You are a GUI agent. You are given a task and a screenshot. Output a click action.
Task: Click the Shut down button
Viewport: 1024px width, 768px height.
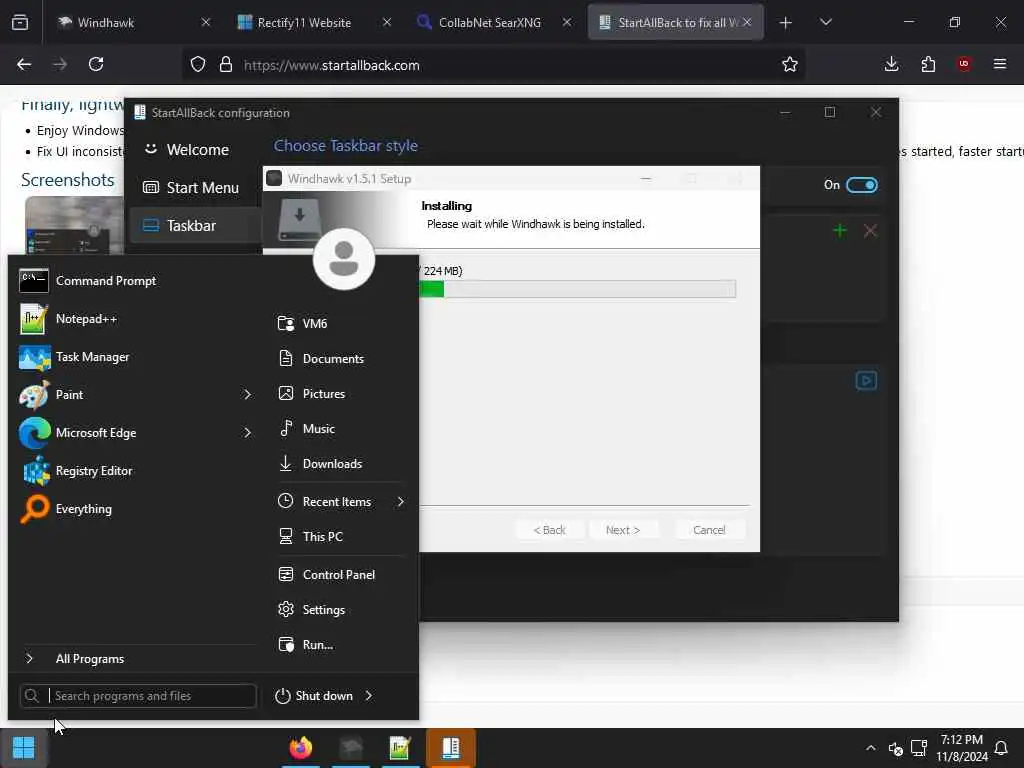click(315, 696)
